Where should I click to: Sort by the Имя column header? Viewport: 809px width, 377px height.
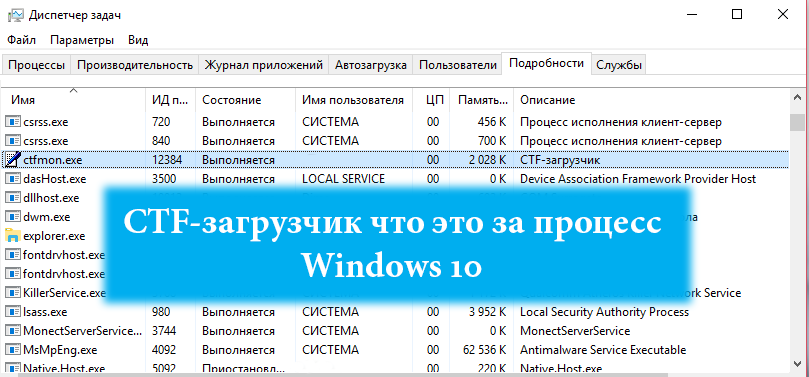pos(73,100)
